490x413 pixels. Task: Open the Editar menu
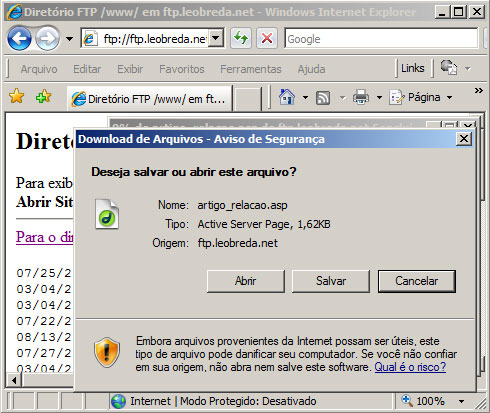[x=87, y=69]
